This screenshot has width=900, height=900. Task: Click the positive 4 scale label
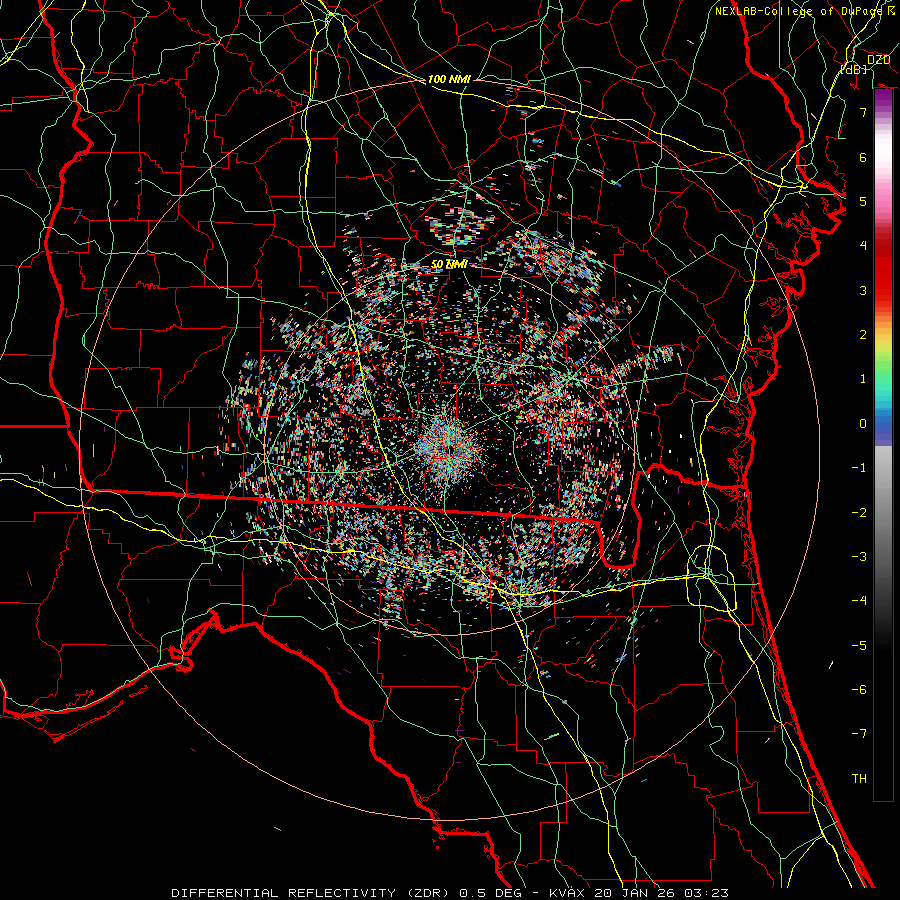pos(863,246)
